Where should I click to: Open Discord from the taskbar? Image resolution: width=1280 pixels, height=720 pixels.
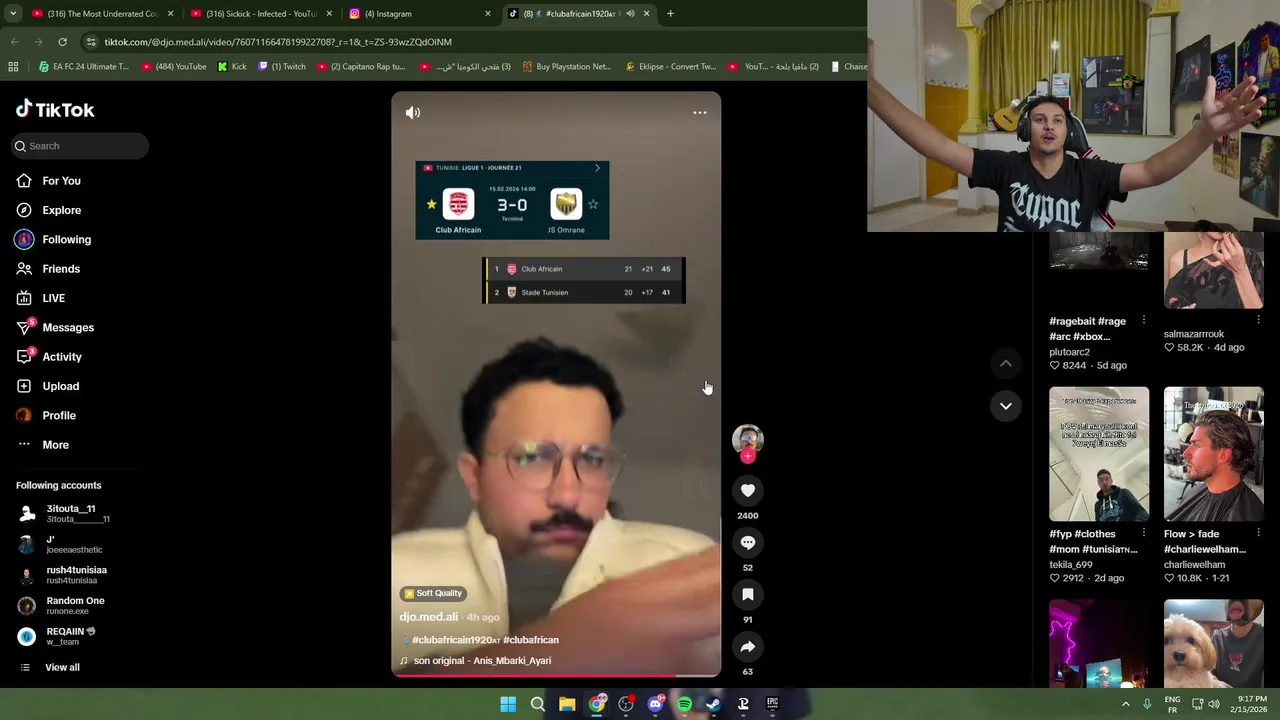655,704
